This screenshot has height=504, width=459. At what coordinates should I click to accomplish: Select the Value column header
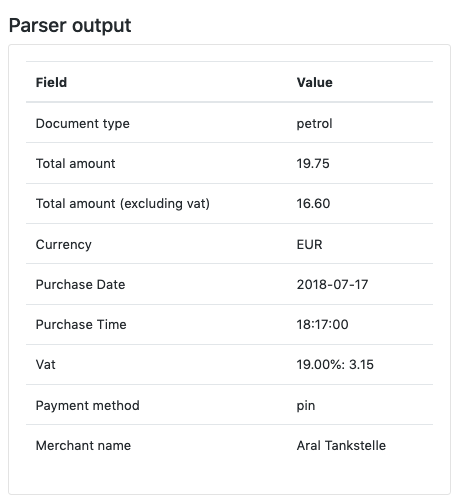[314, 82]
